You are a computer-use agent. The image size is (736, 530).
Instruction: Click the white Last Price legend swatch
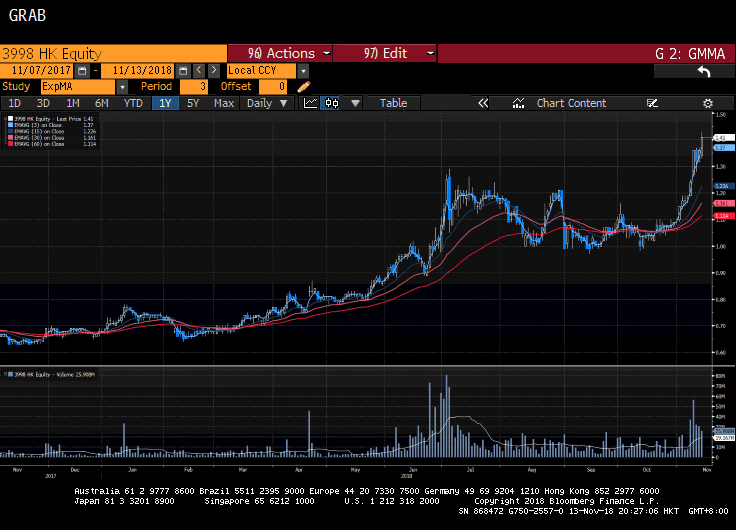click(x=10, y=119)
